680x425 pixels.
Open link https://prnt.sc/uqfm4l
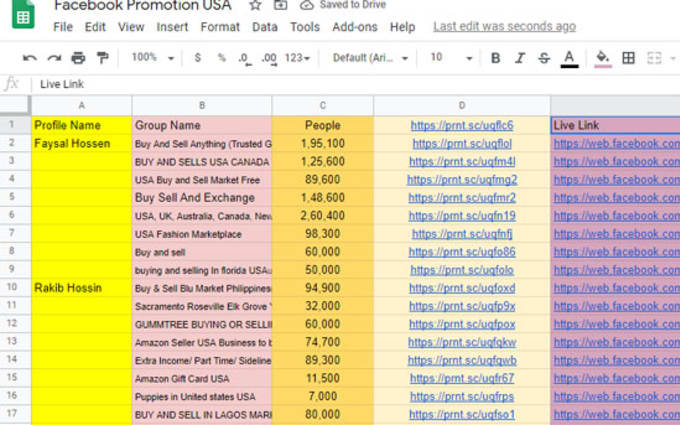pyautogui.click(x=462, y=162)
